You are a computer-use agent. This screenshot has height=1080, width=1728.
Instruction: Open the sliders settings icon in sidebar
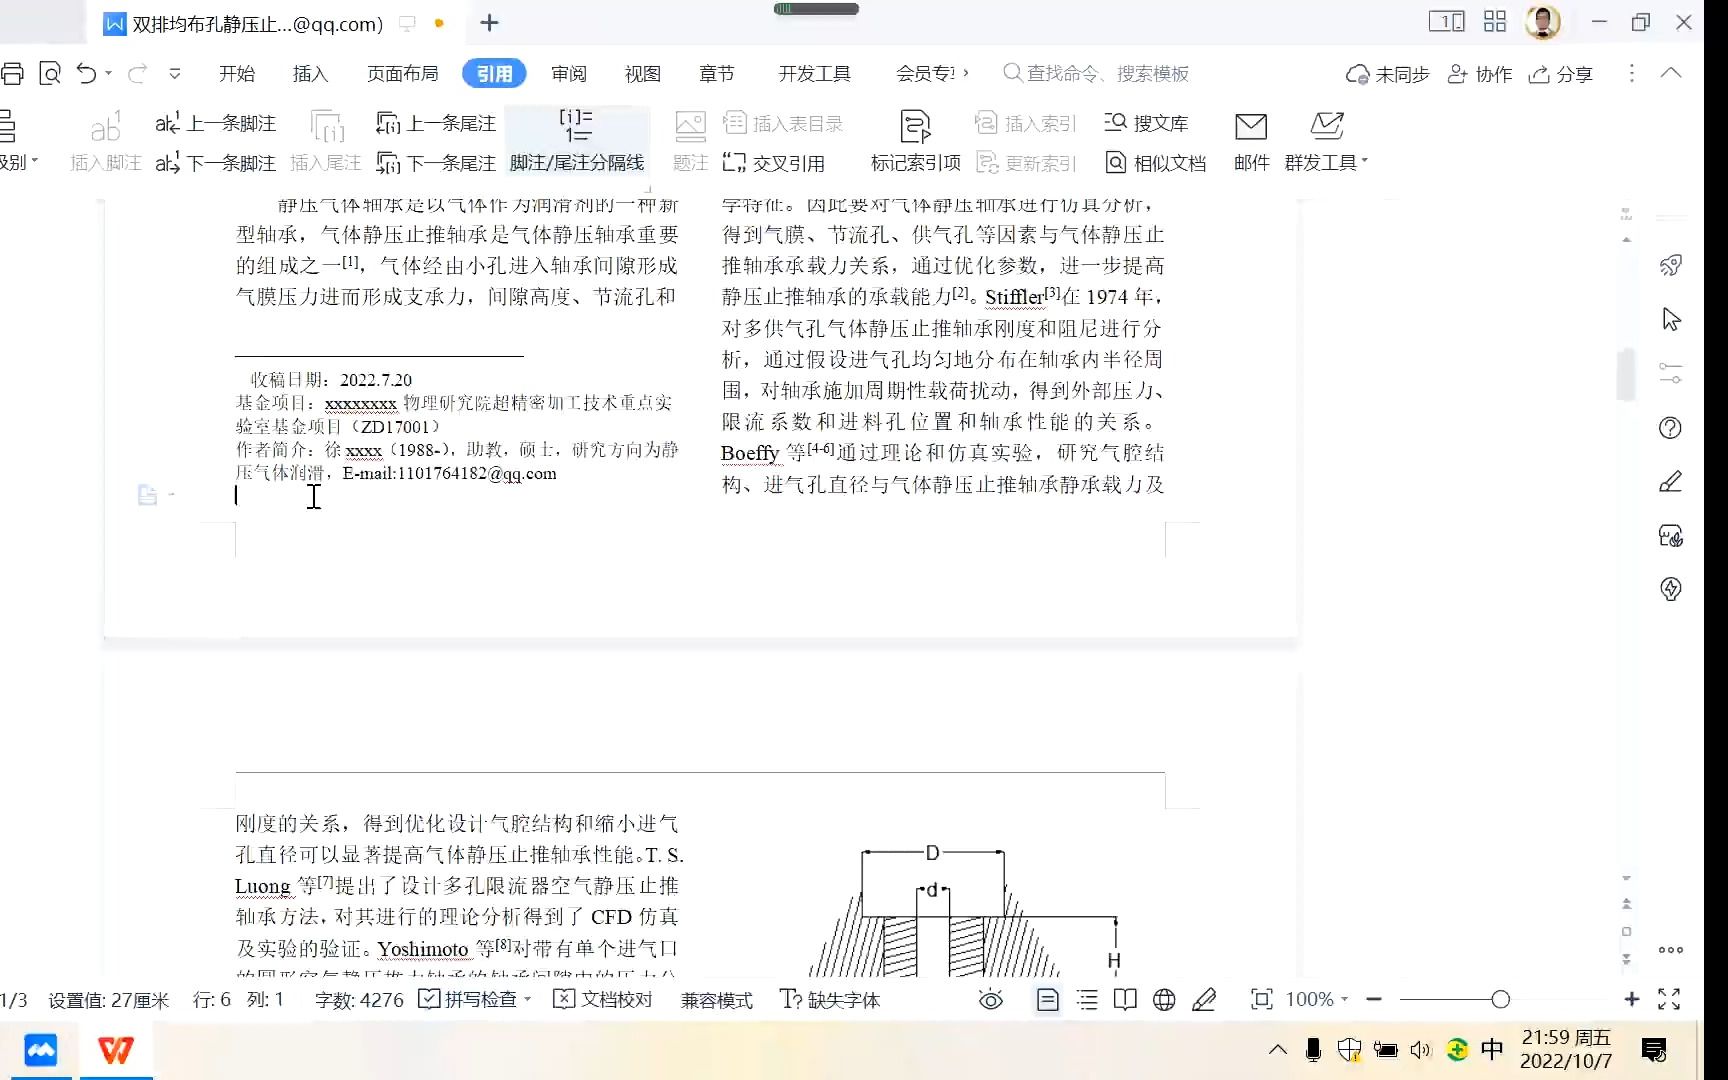(x=1670, y=373)
